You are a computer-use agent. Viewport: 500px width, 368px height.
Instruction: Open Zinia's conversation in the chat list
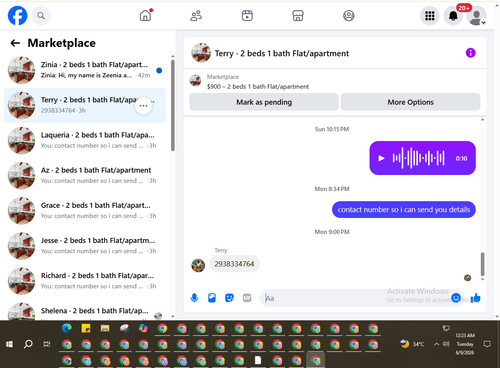coord(85,70)
